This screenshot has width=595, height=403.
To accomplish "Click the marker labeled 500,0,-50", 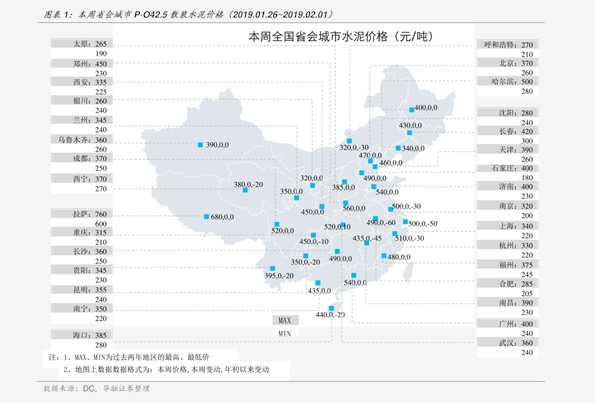I will 405,222.
